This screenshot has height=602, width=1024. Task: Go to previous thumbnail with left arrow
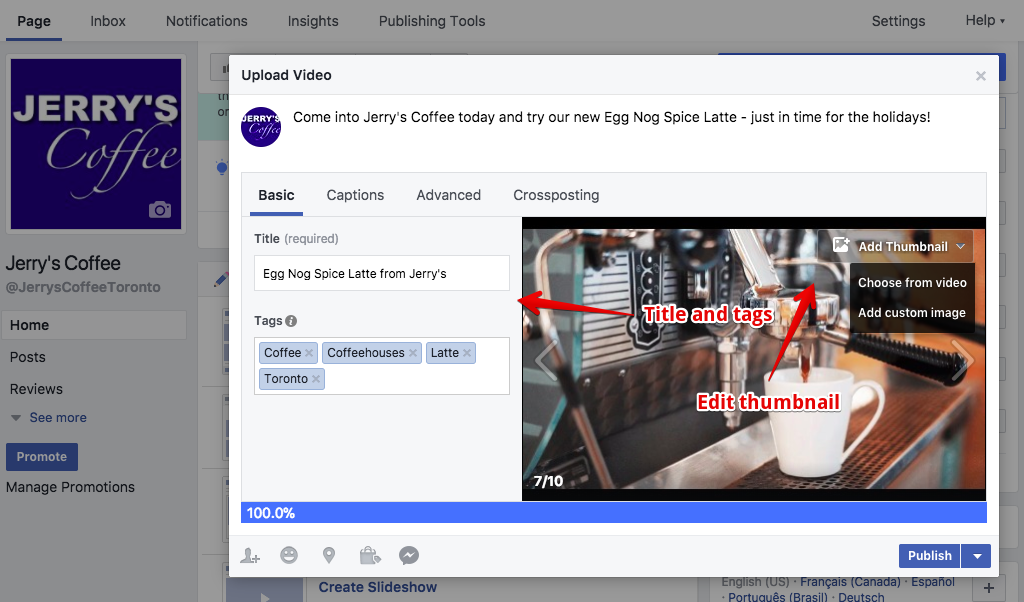546,360
